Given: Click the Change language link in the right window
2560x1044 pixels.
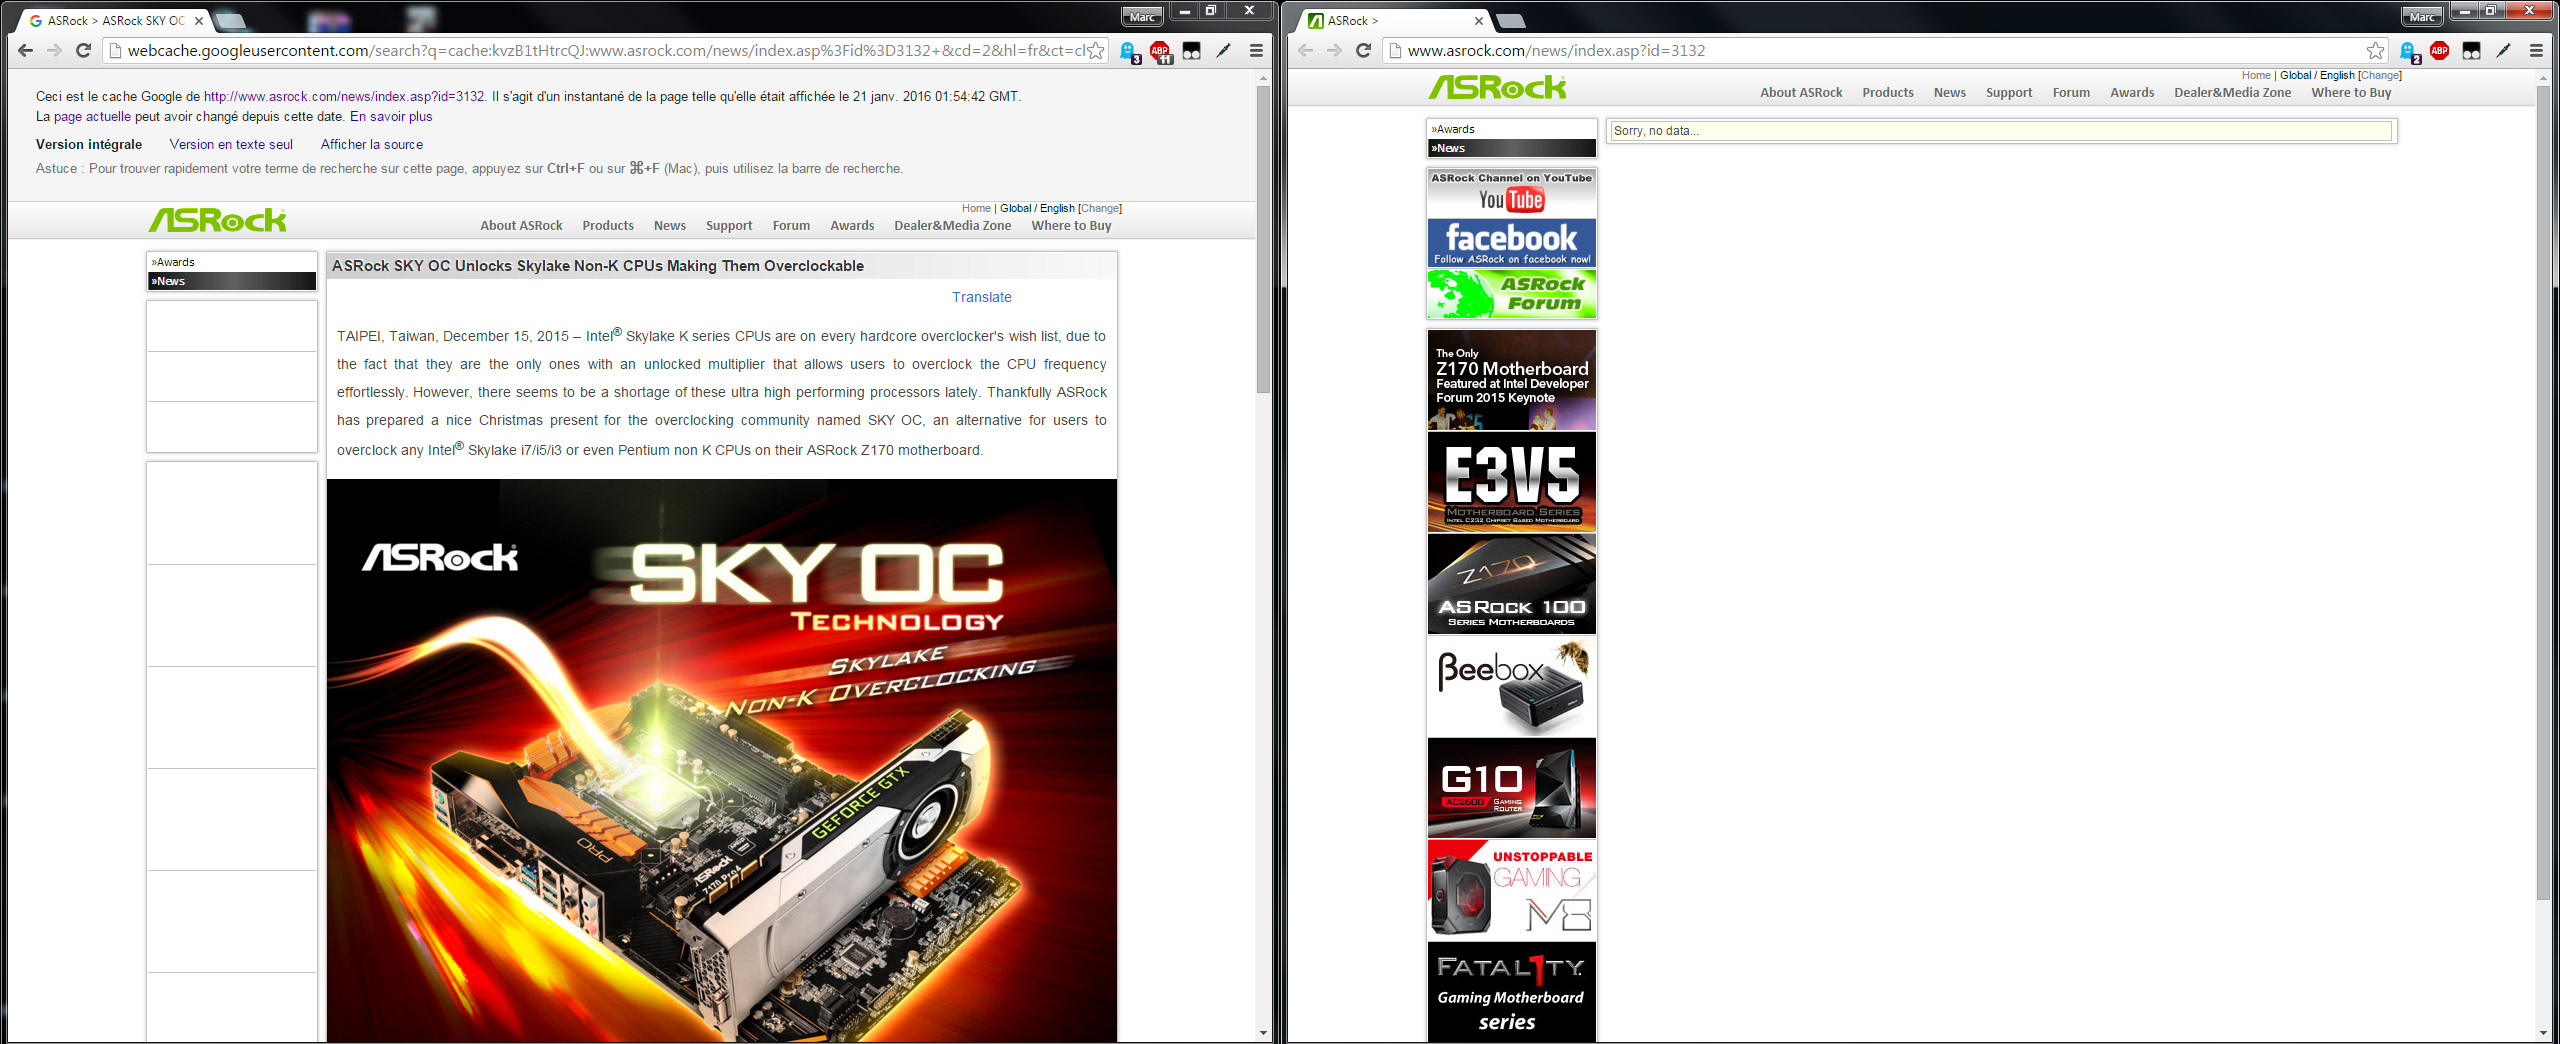Looking at the screenshot, I should (x=2380, y=75).
